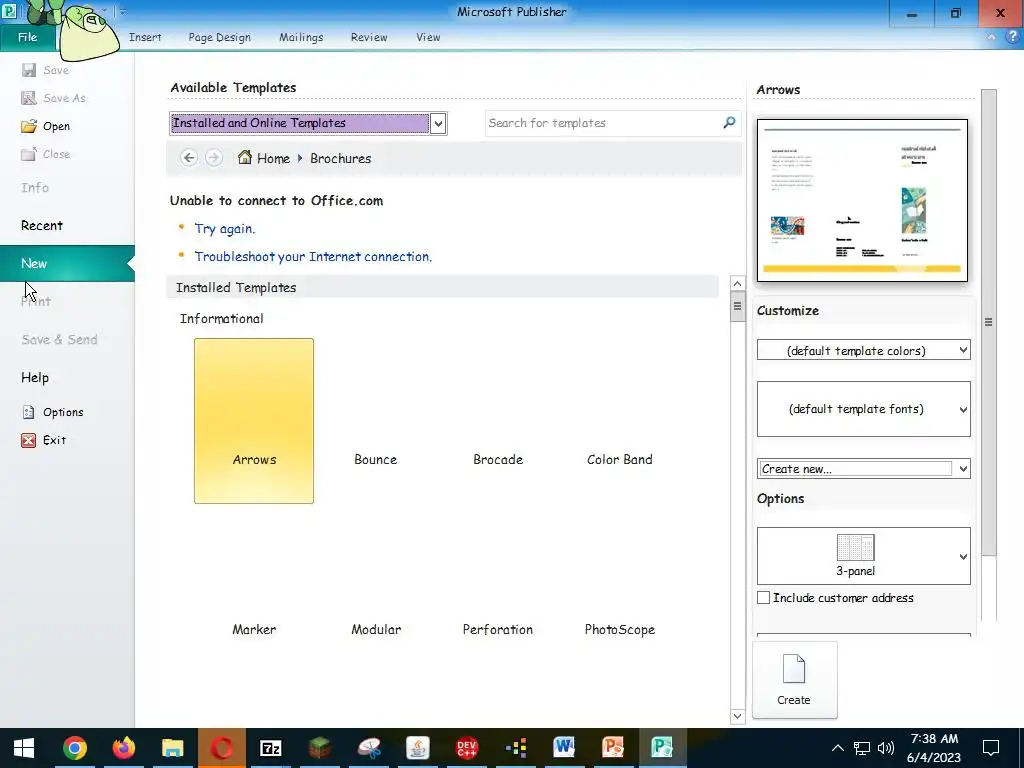Go back with the back arrow

189,158
